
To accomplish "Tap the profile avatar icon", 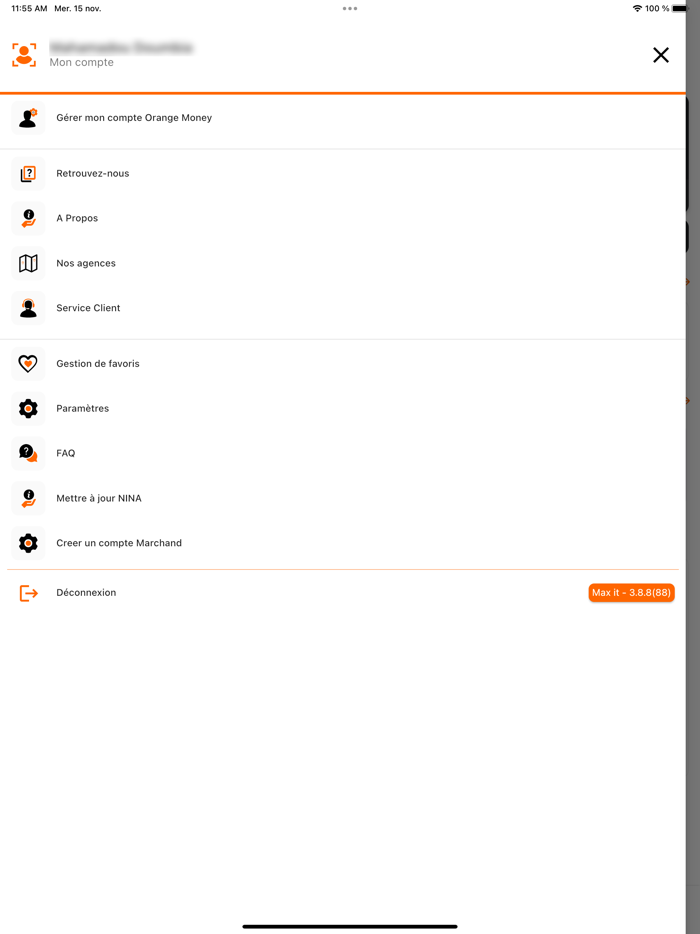I will coord(26,54).
